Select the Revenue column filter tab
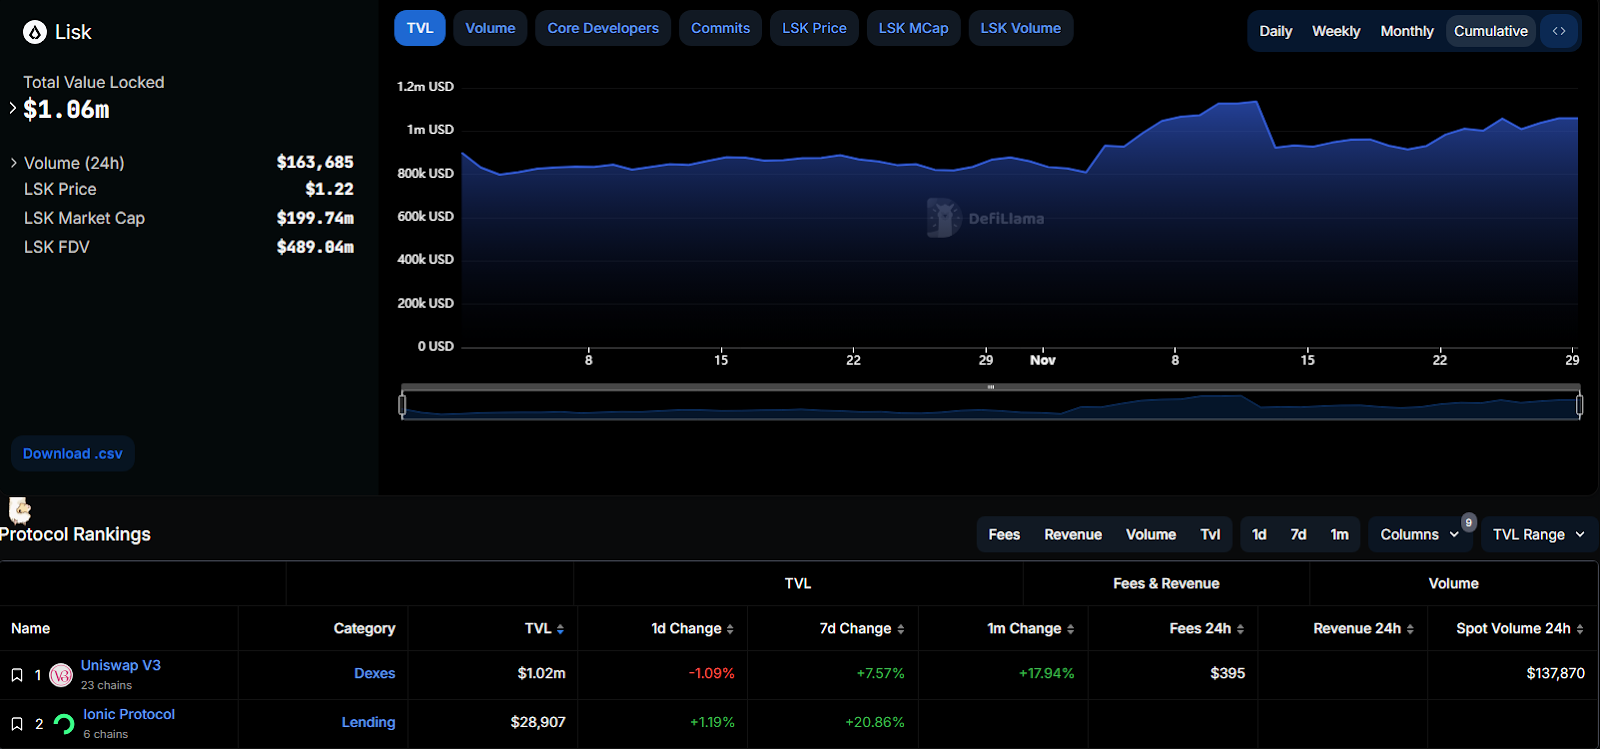The width and height of the screenshot is (1600, 749). [x=1073, y=535]
